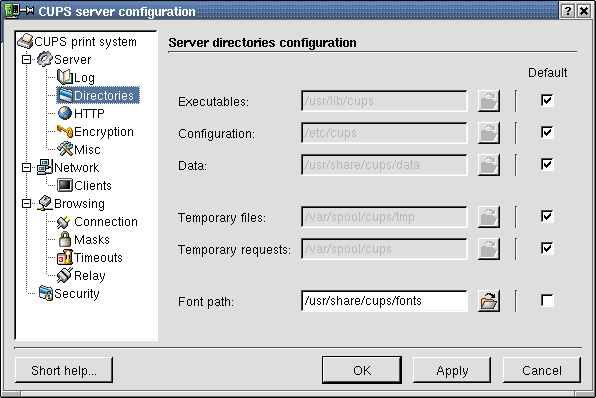Collapse the Server tree node
Viewport: 596px width, 398px height.
coord(26,60)
